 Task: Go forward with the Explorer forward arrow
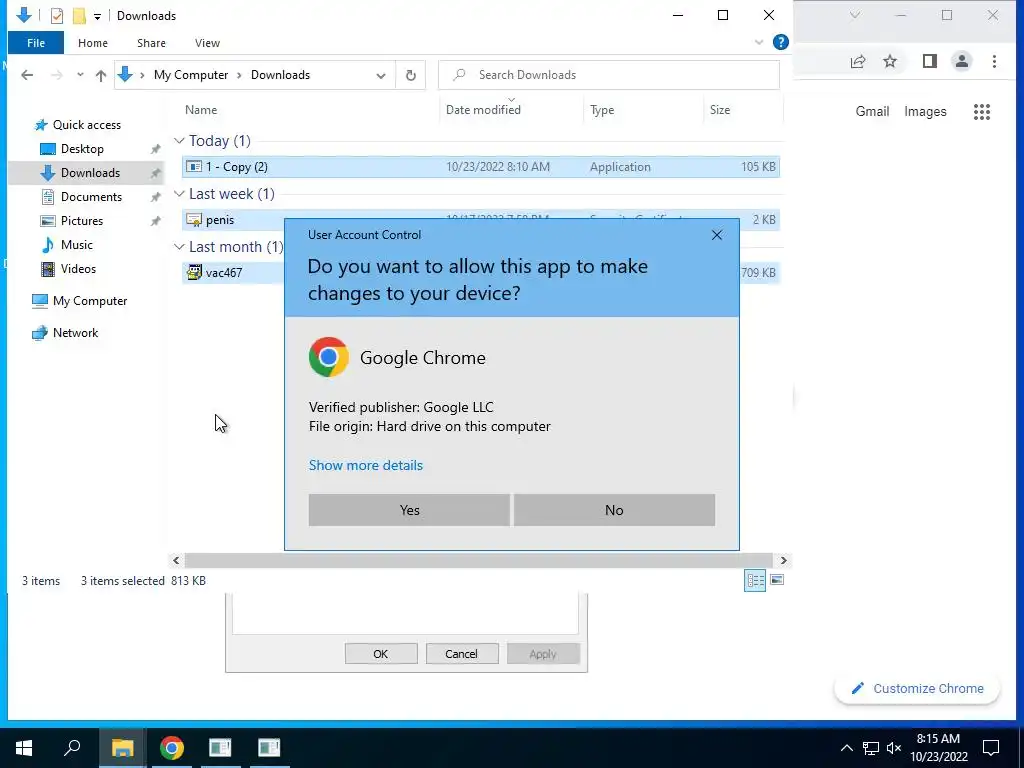pyautogui.click(x=57, y=75)
